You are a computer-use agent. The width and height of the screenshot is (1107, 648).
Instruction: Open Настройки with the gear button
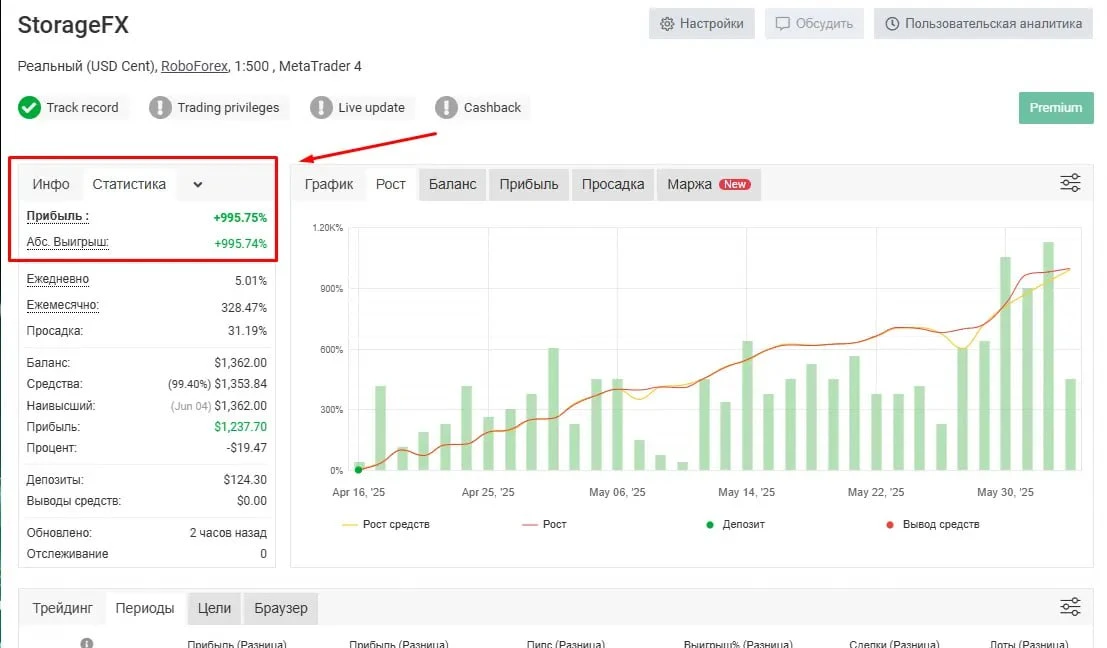[702, 23]
